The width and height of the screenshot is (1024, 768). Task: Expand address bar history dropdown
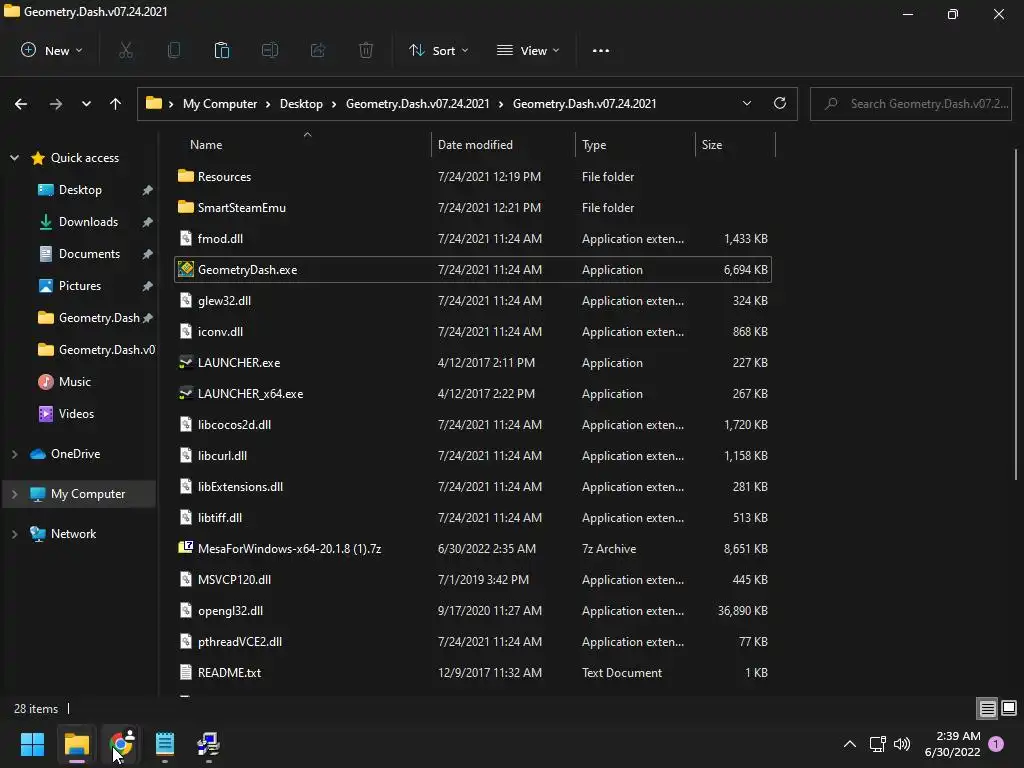point(746,103)
